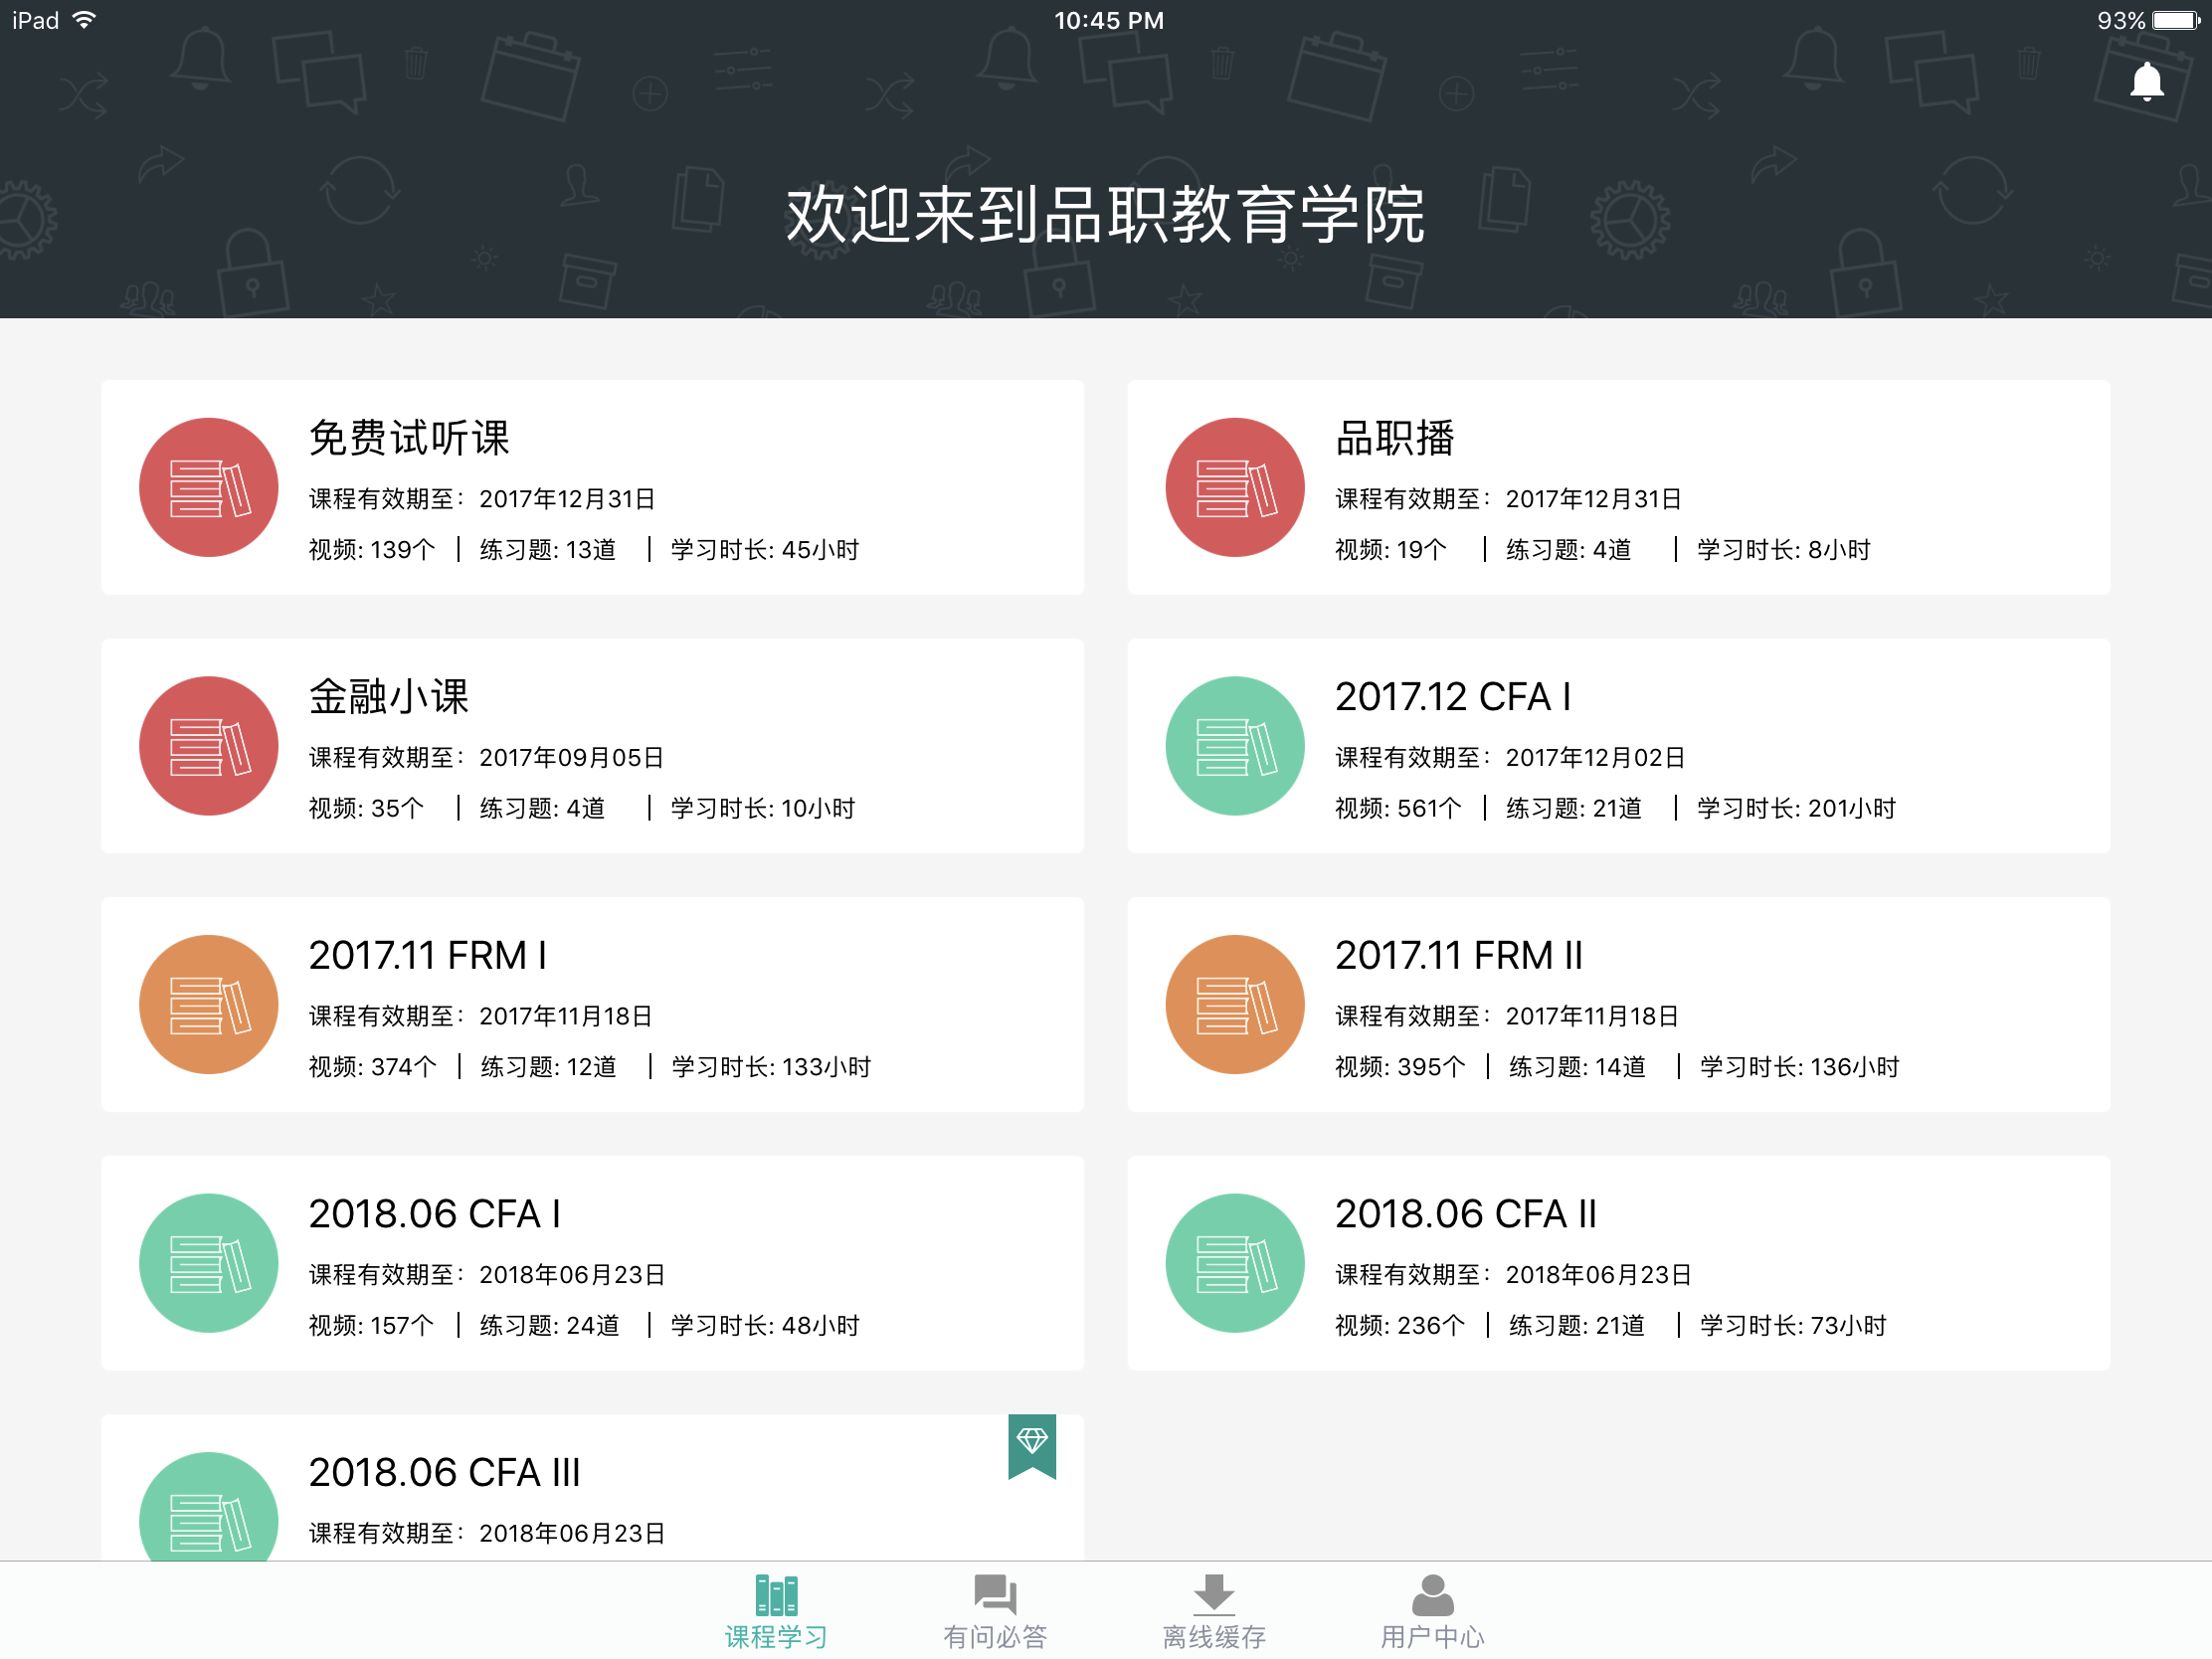Tap 学习时长: 201小时 in 2017.12 CFA I
Viewport: 2212px width, 1659px height.
[1797, 808]
